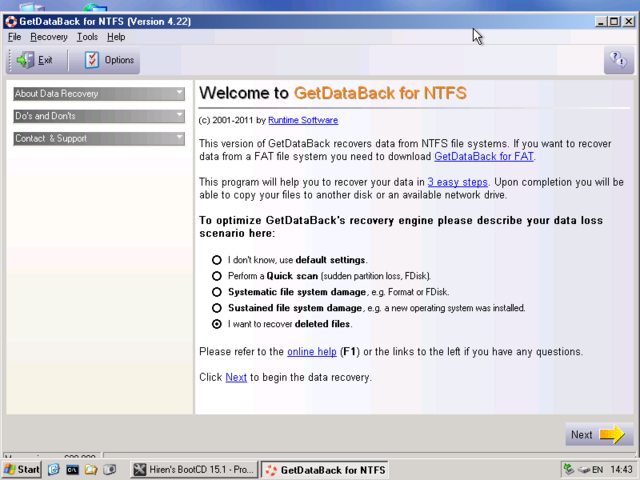
Task: Select Systematic file system damage option
Action: click(x=217, y=292)
